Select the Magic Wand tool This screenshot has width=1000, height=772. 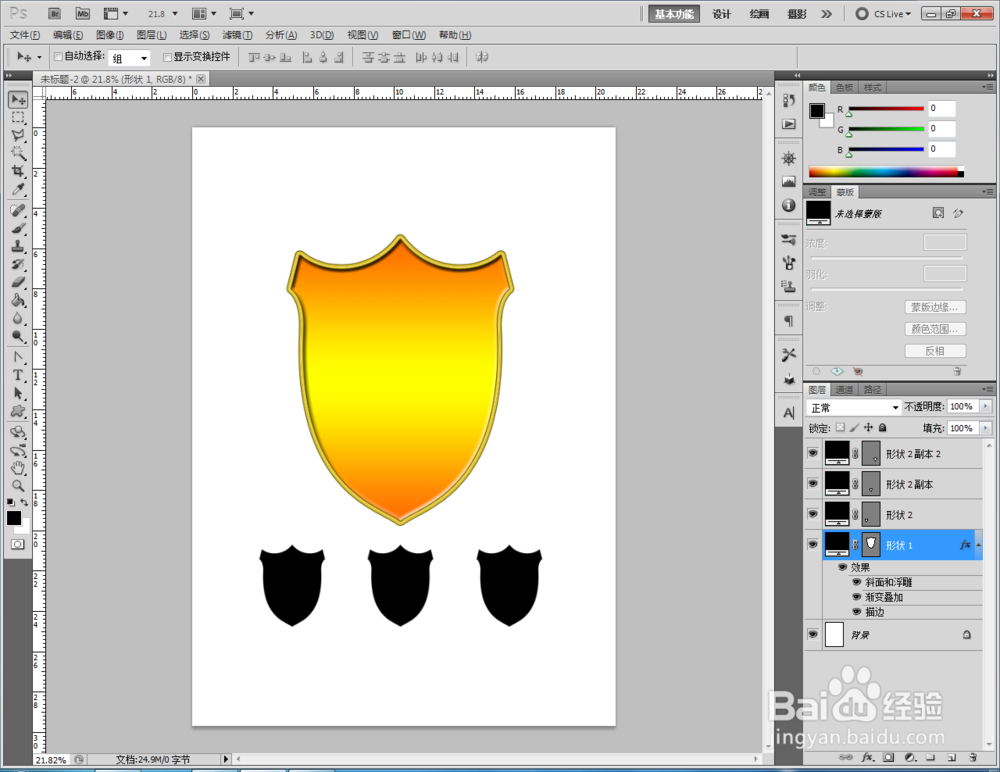click(x=18, y=153)
